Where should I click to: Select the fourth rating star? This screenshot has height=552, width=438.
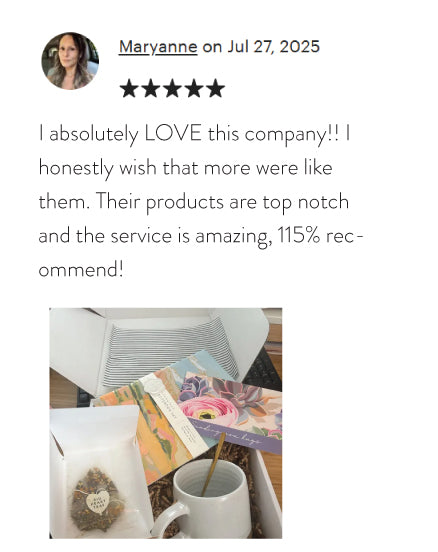[194, 88]
